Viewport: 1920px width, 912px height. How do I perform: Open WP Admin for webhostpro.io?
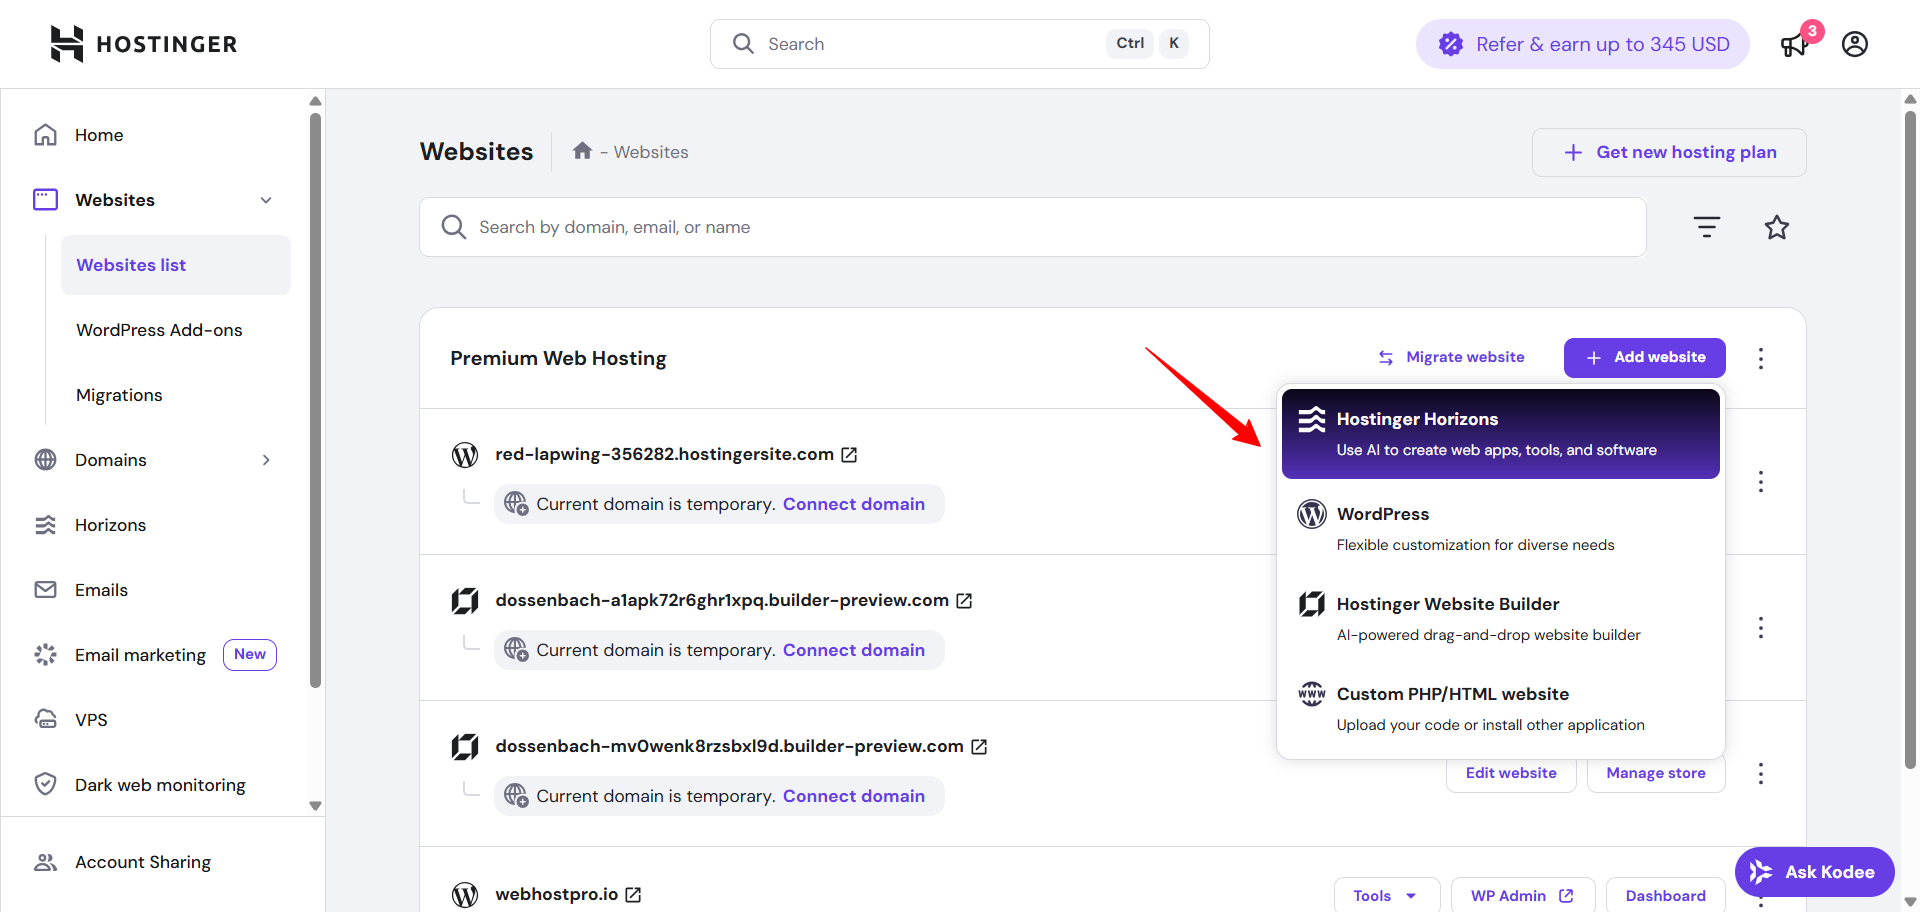tap(1522, 895)
